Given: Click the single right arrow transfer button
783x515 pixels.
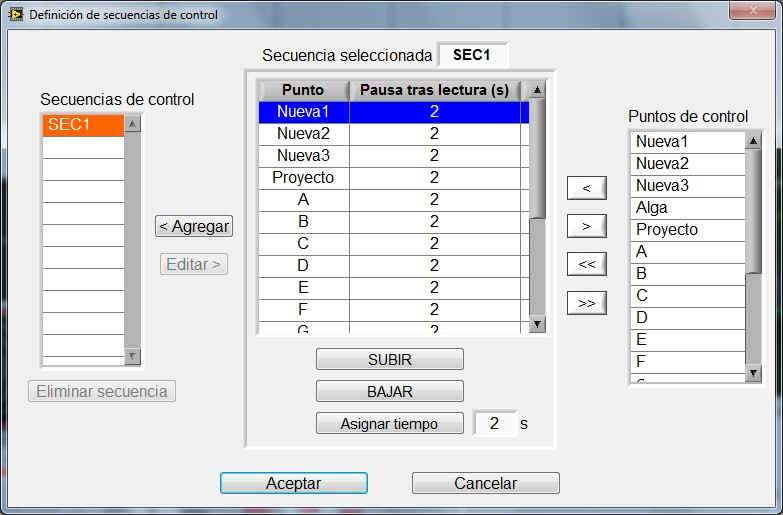Looking at the screenshot, I should (586, 226).
